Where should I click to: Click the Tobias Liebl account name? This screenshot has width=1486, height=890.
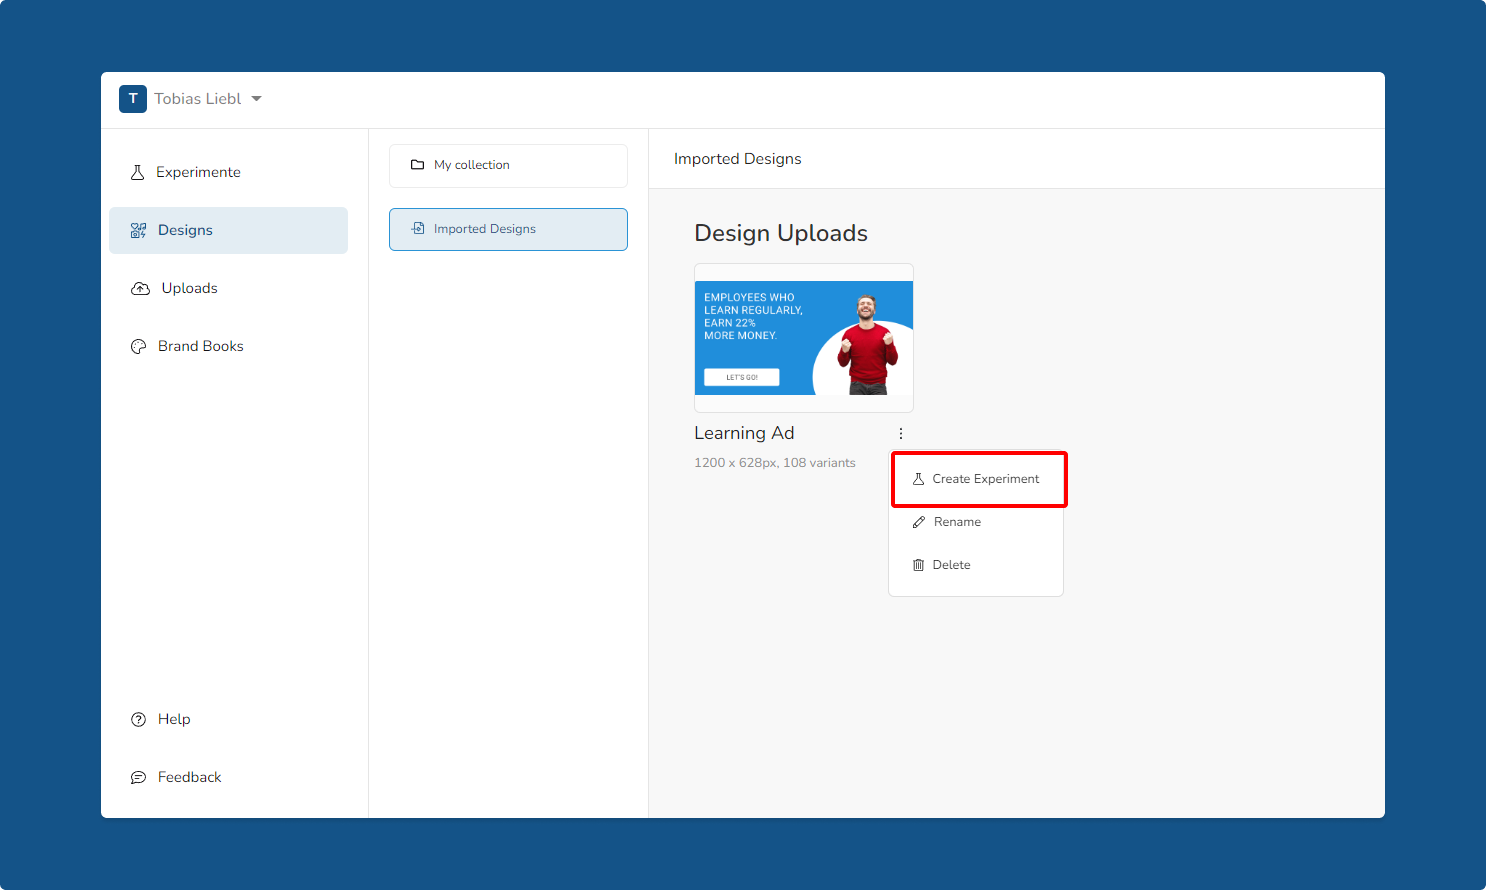click(x=197, y=99)
